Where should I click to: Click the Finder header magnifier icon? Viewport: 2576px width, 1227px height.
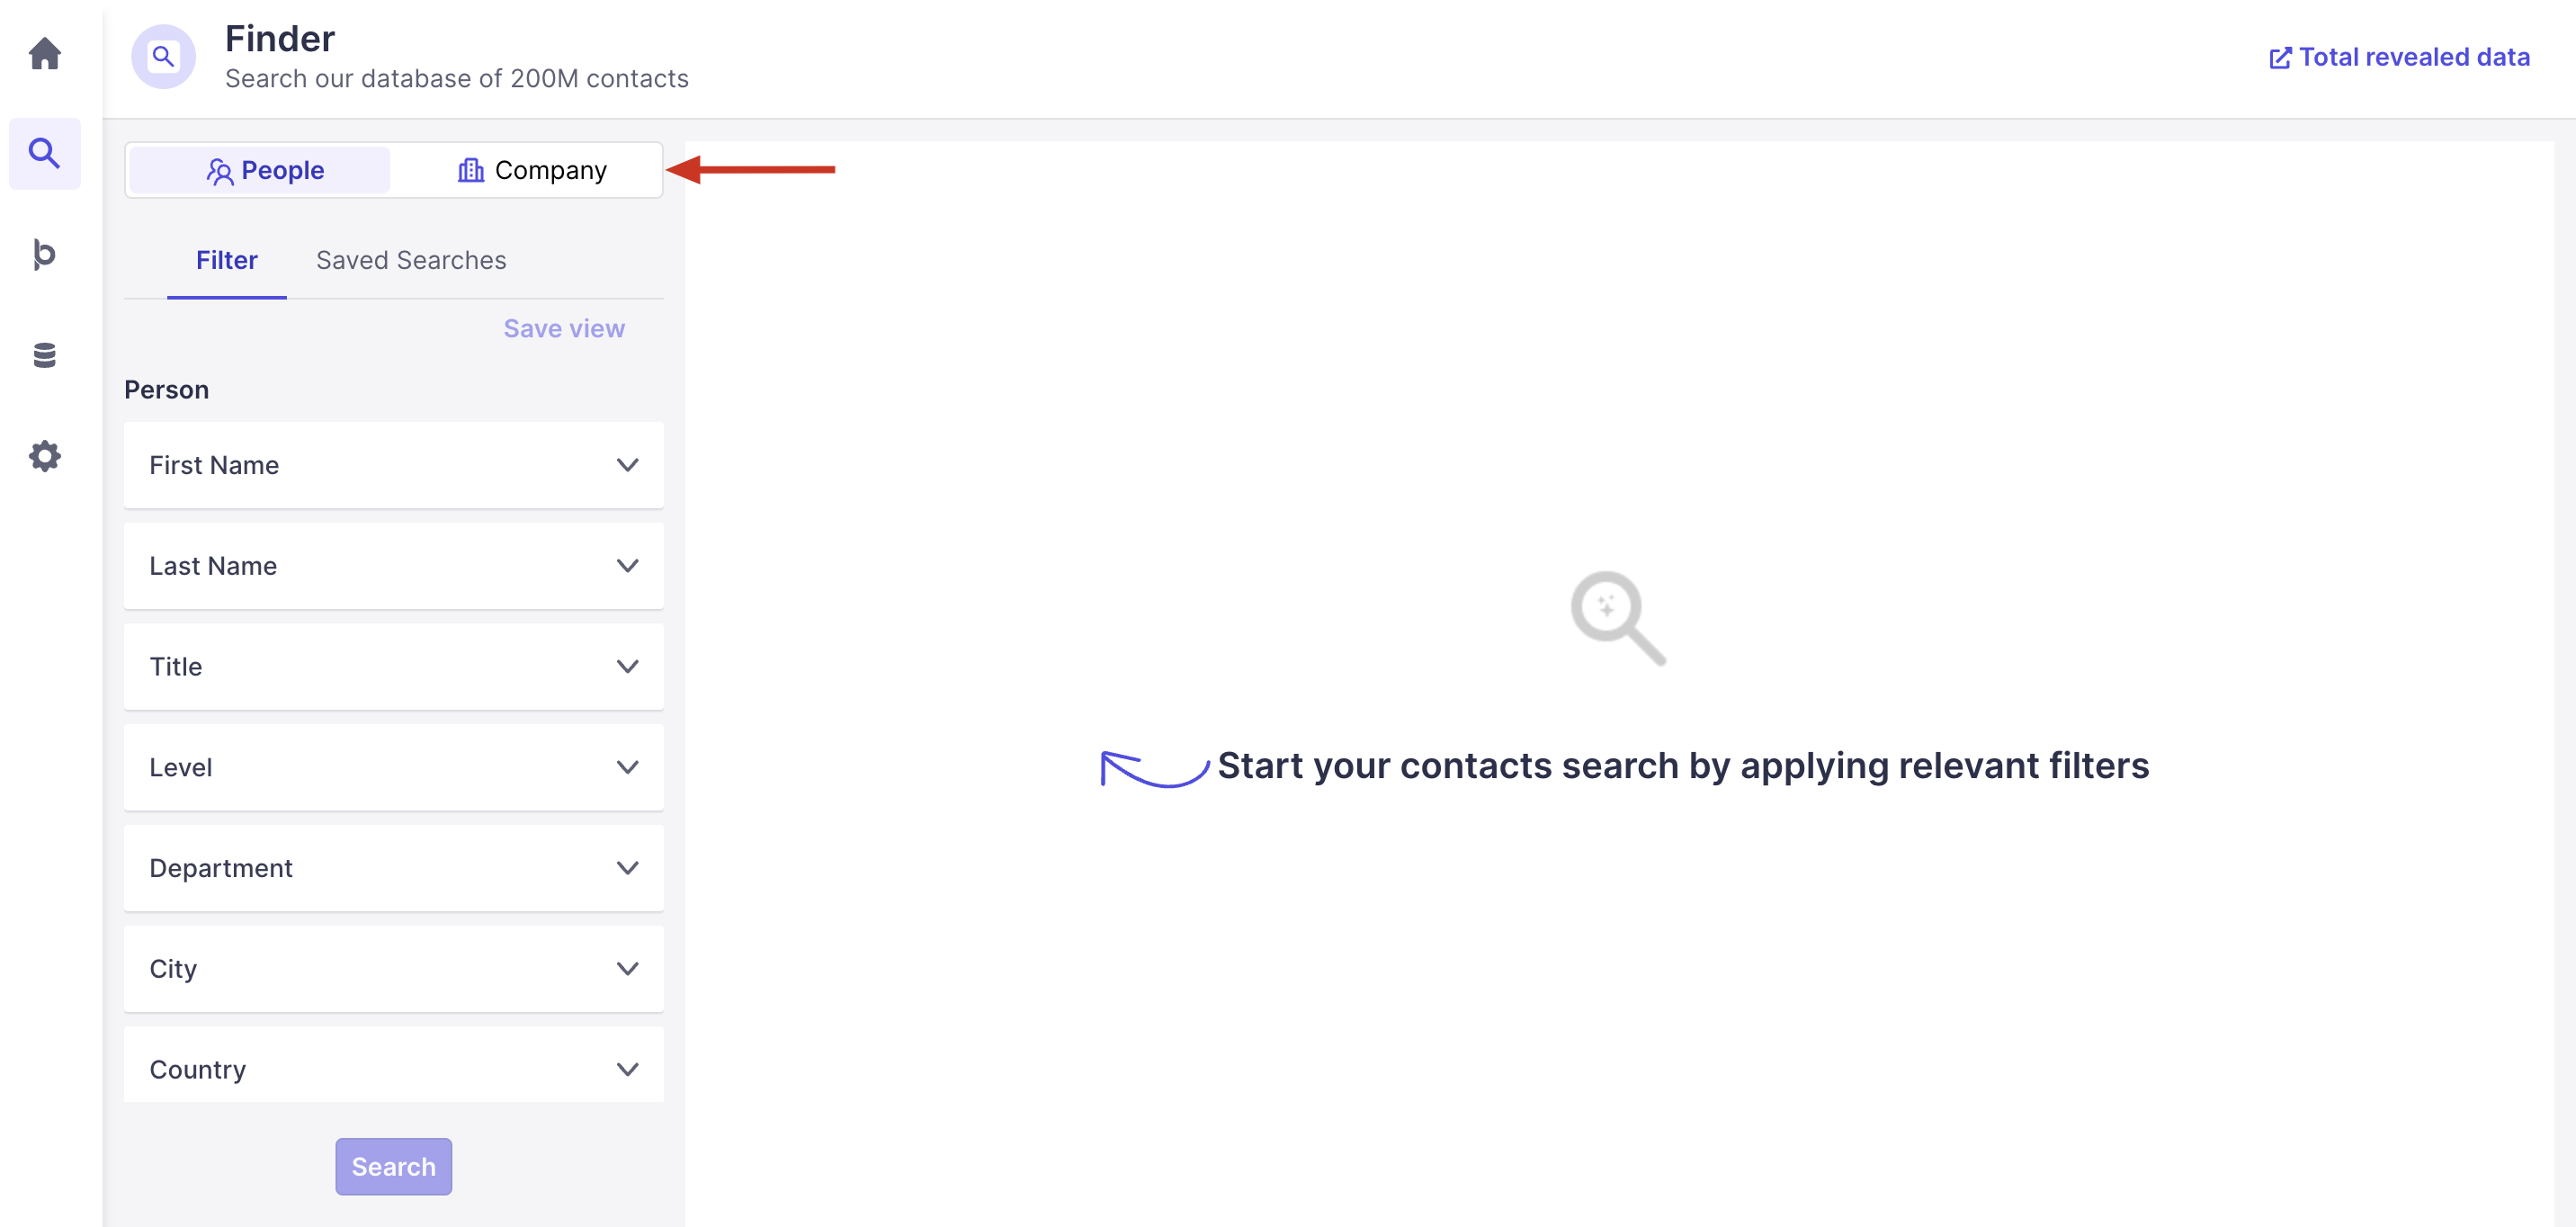click(163, 56)
